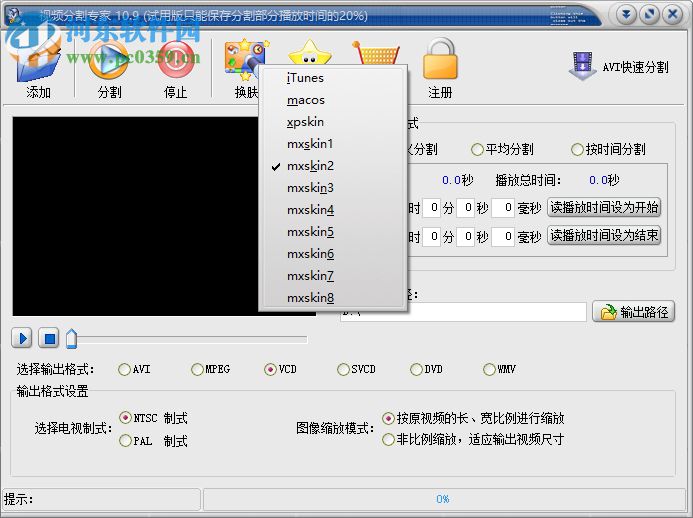Click the black video preview area
This screenshot has height=518, width=693.
[135, 216]
